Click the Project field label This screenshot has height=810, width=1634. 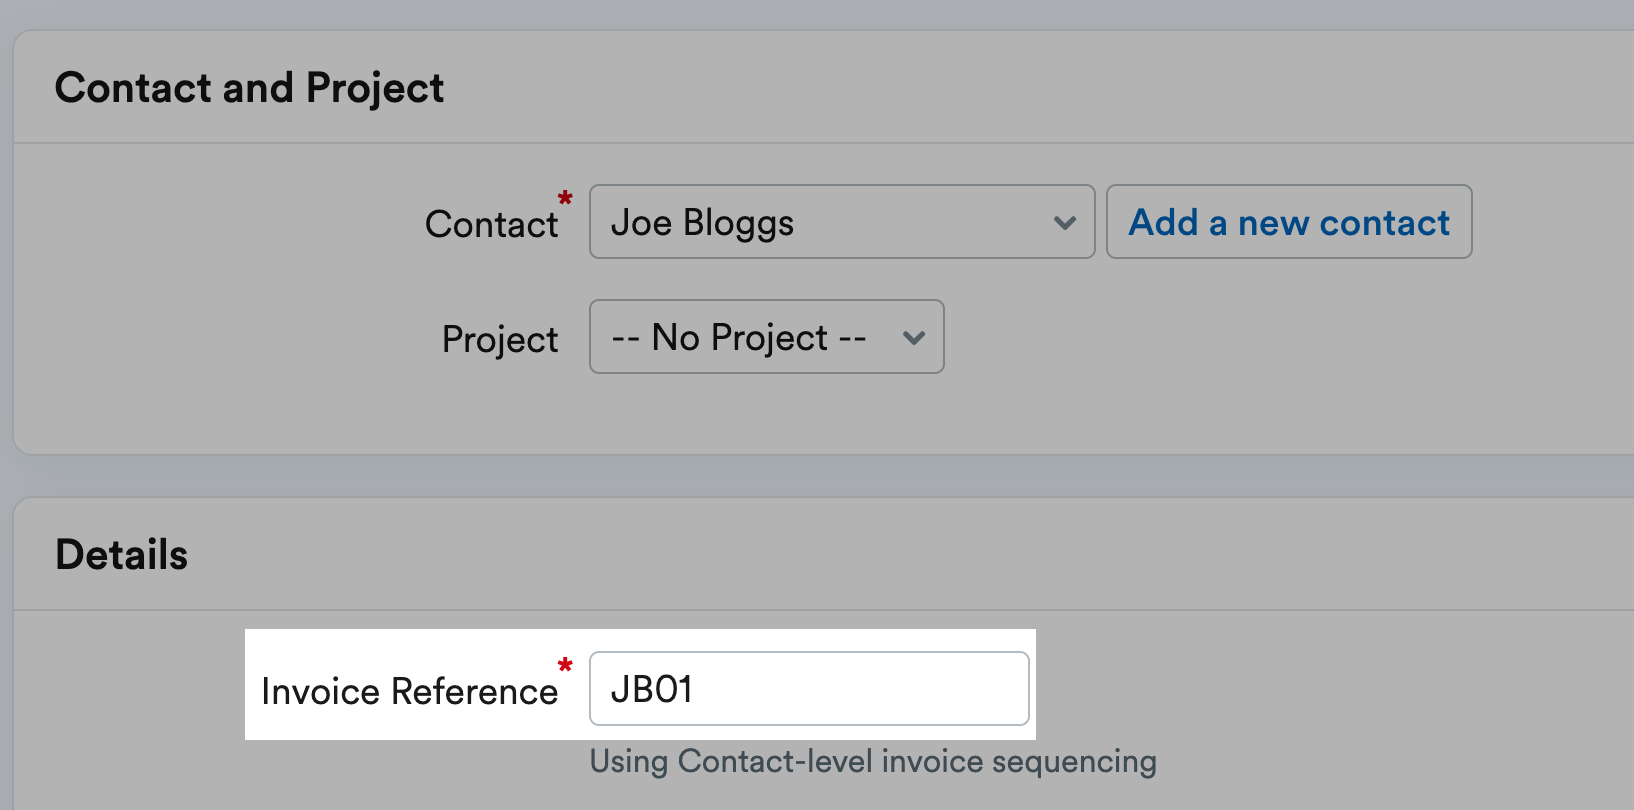(499, 339)
